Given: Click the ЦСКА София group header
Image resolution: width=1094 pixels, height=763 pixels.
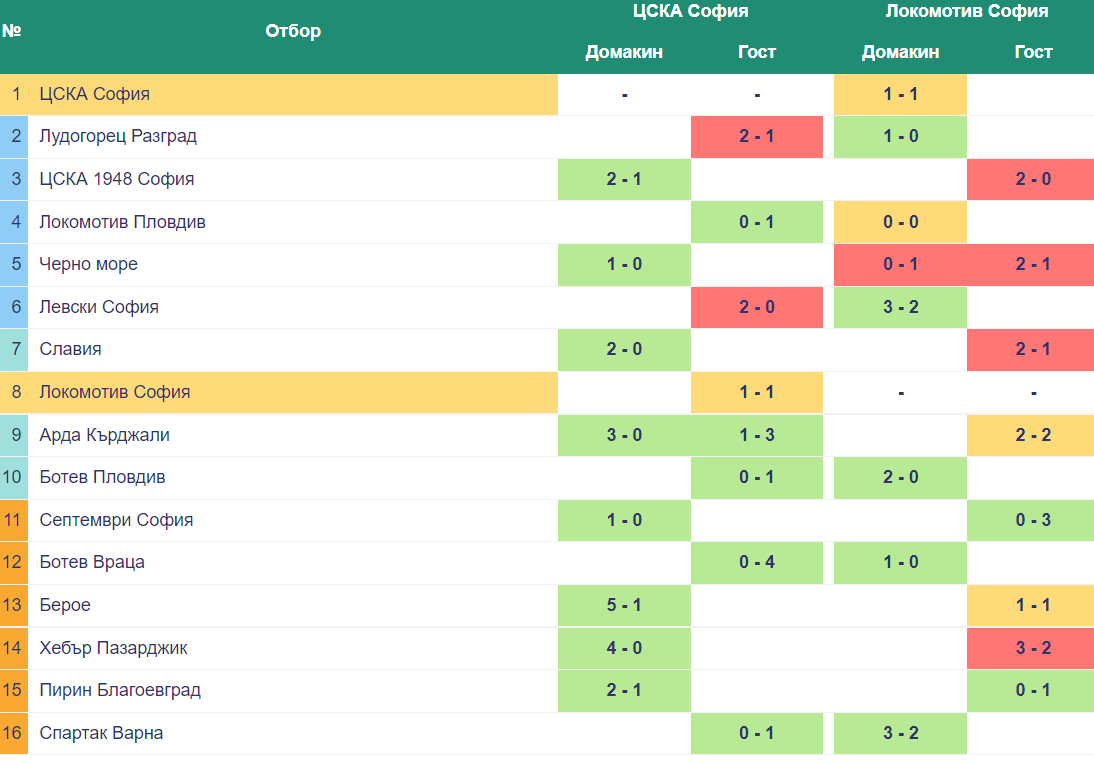Looking at the screenshot, I should [690, 11].
